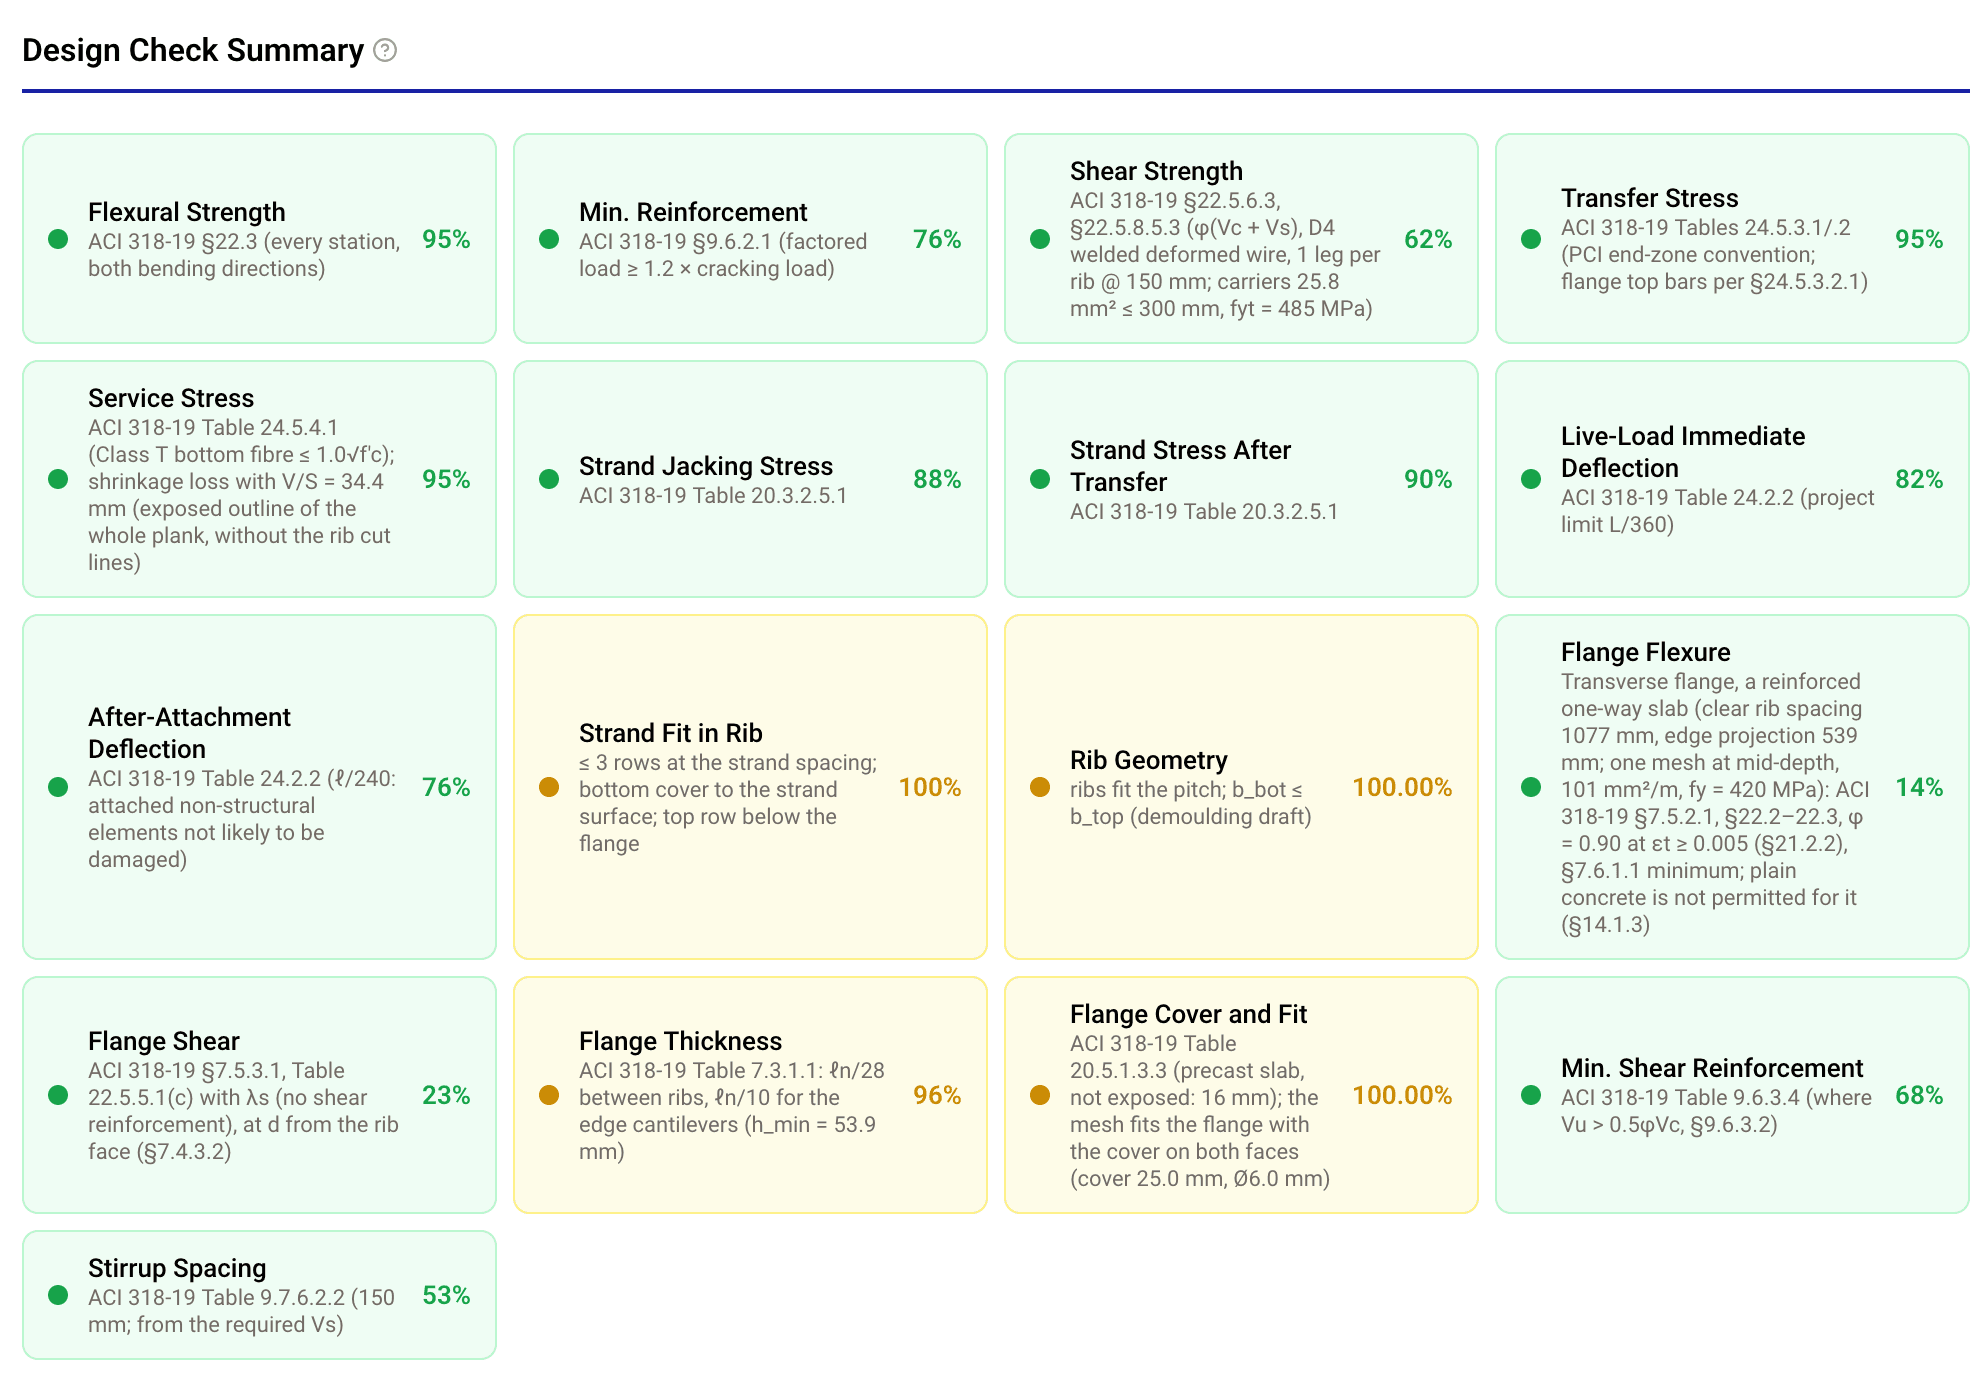Select the Shear Strength card title
Image resolution: width=1986 pixels, height=1382 pixels.
coord(1156,171)
